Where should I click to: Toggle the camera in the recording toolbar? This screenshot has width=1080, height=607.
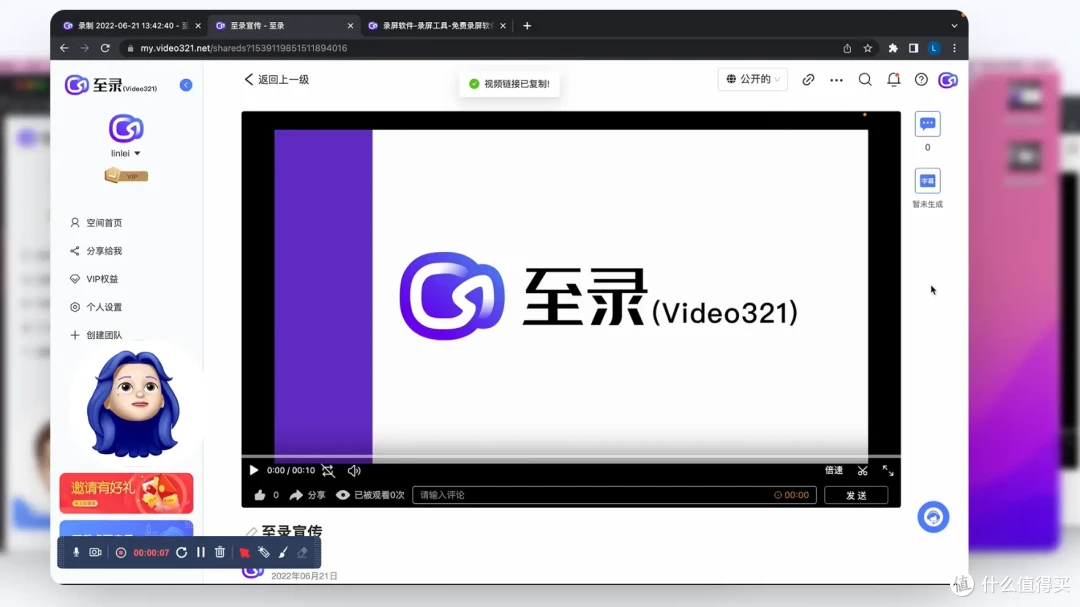tap(96, 553)
